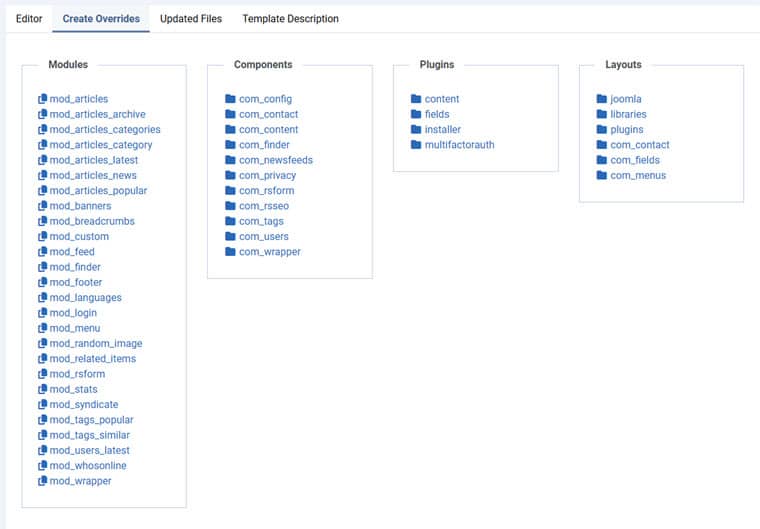Click the copy icon beside mod_articles
760x529 pixels.
[43, 98]
